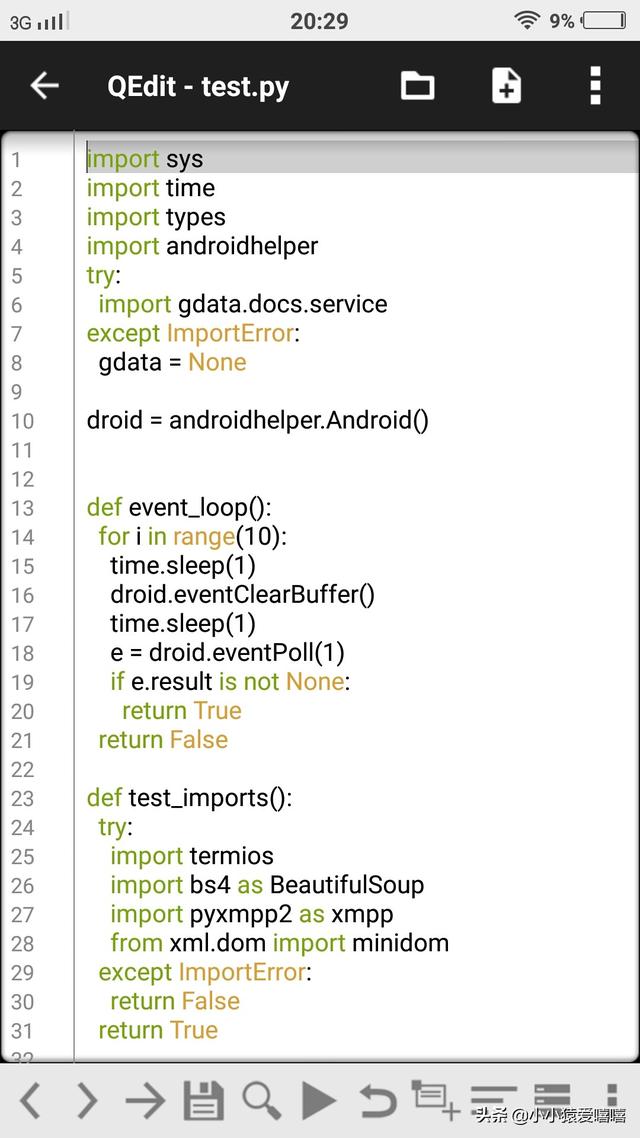Tap the 'droid = androidhelper.Android()' line
The width and height of the screenshot is (640, 1138).
(257, 420)
